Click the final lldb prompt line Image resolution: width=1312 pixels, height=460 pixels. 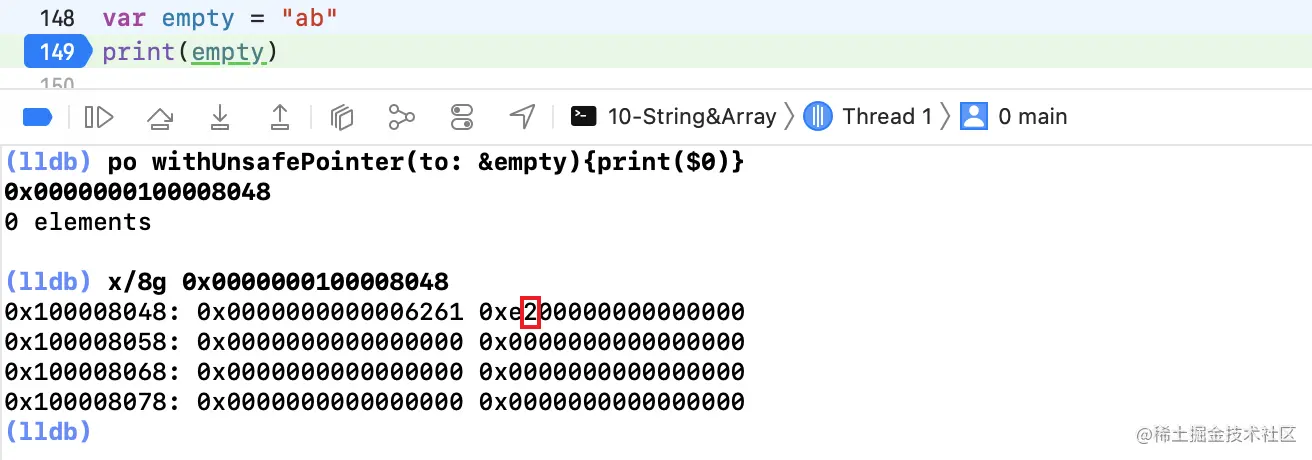pos(48,432)
